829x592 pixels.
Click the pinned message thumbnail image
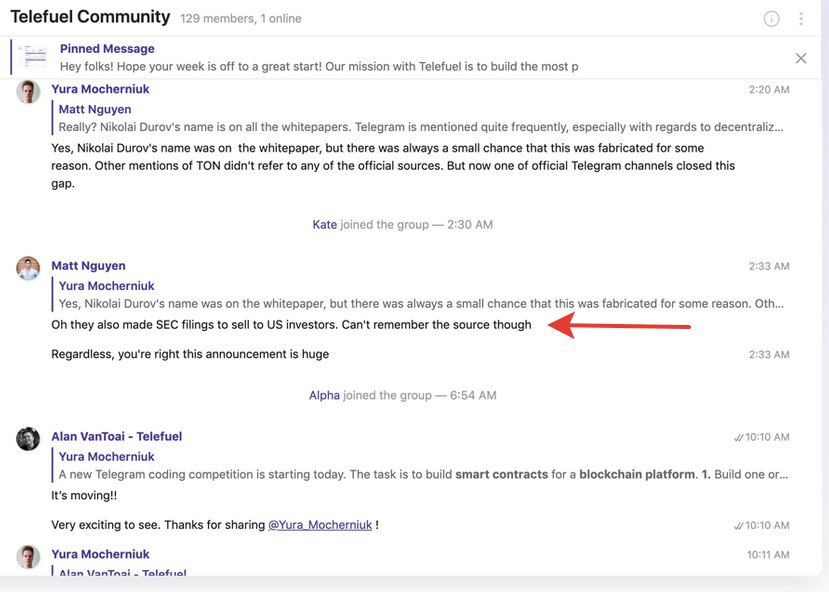[32, 57]
